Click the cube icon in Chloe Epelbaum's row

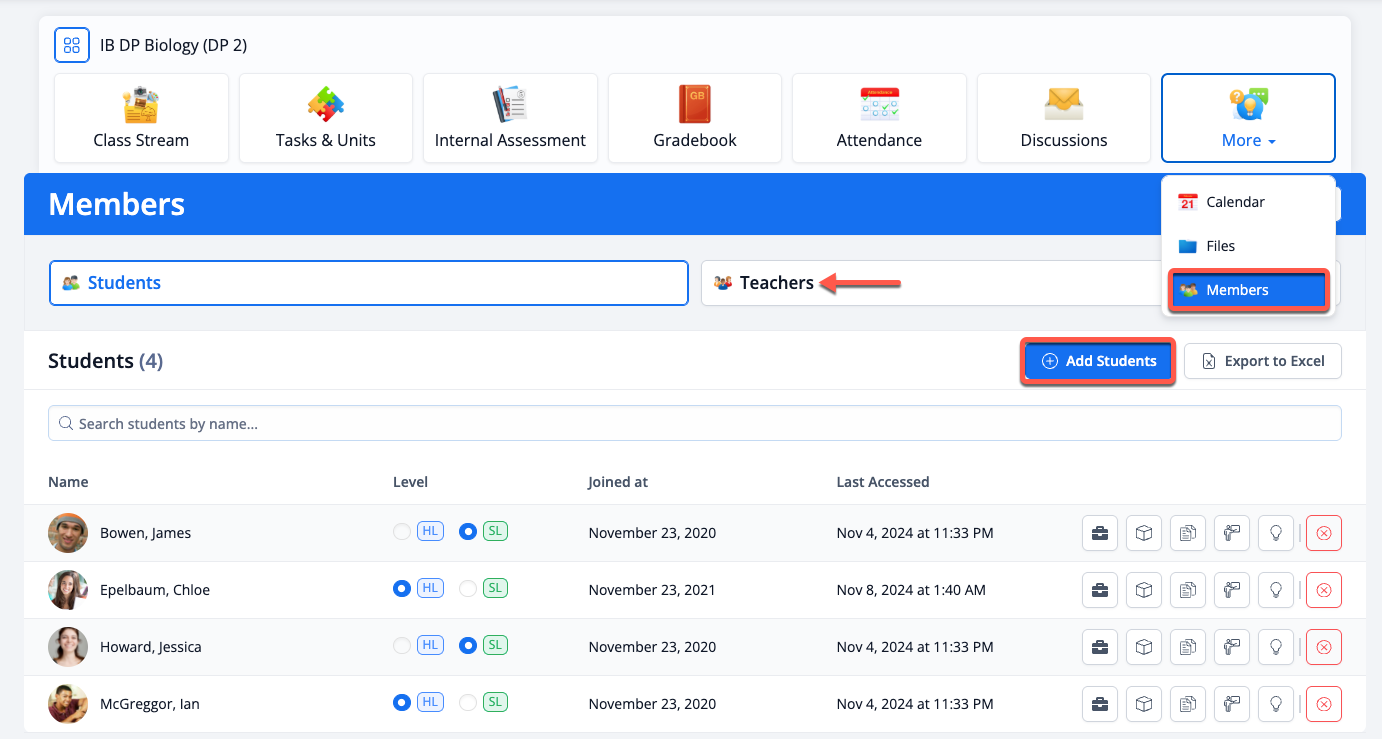tap(1144, 590)
